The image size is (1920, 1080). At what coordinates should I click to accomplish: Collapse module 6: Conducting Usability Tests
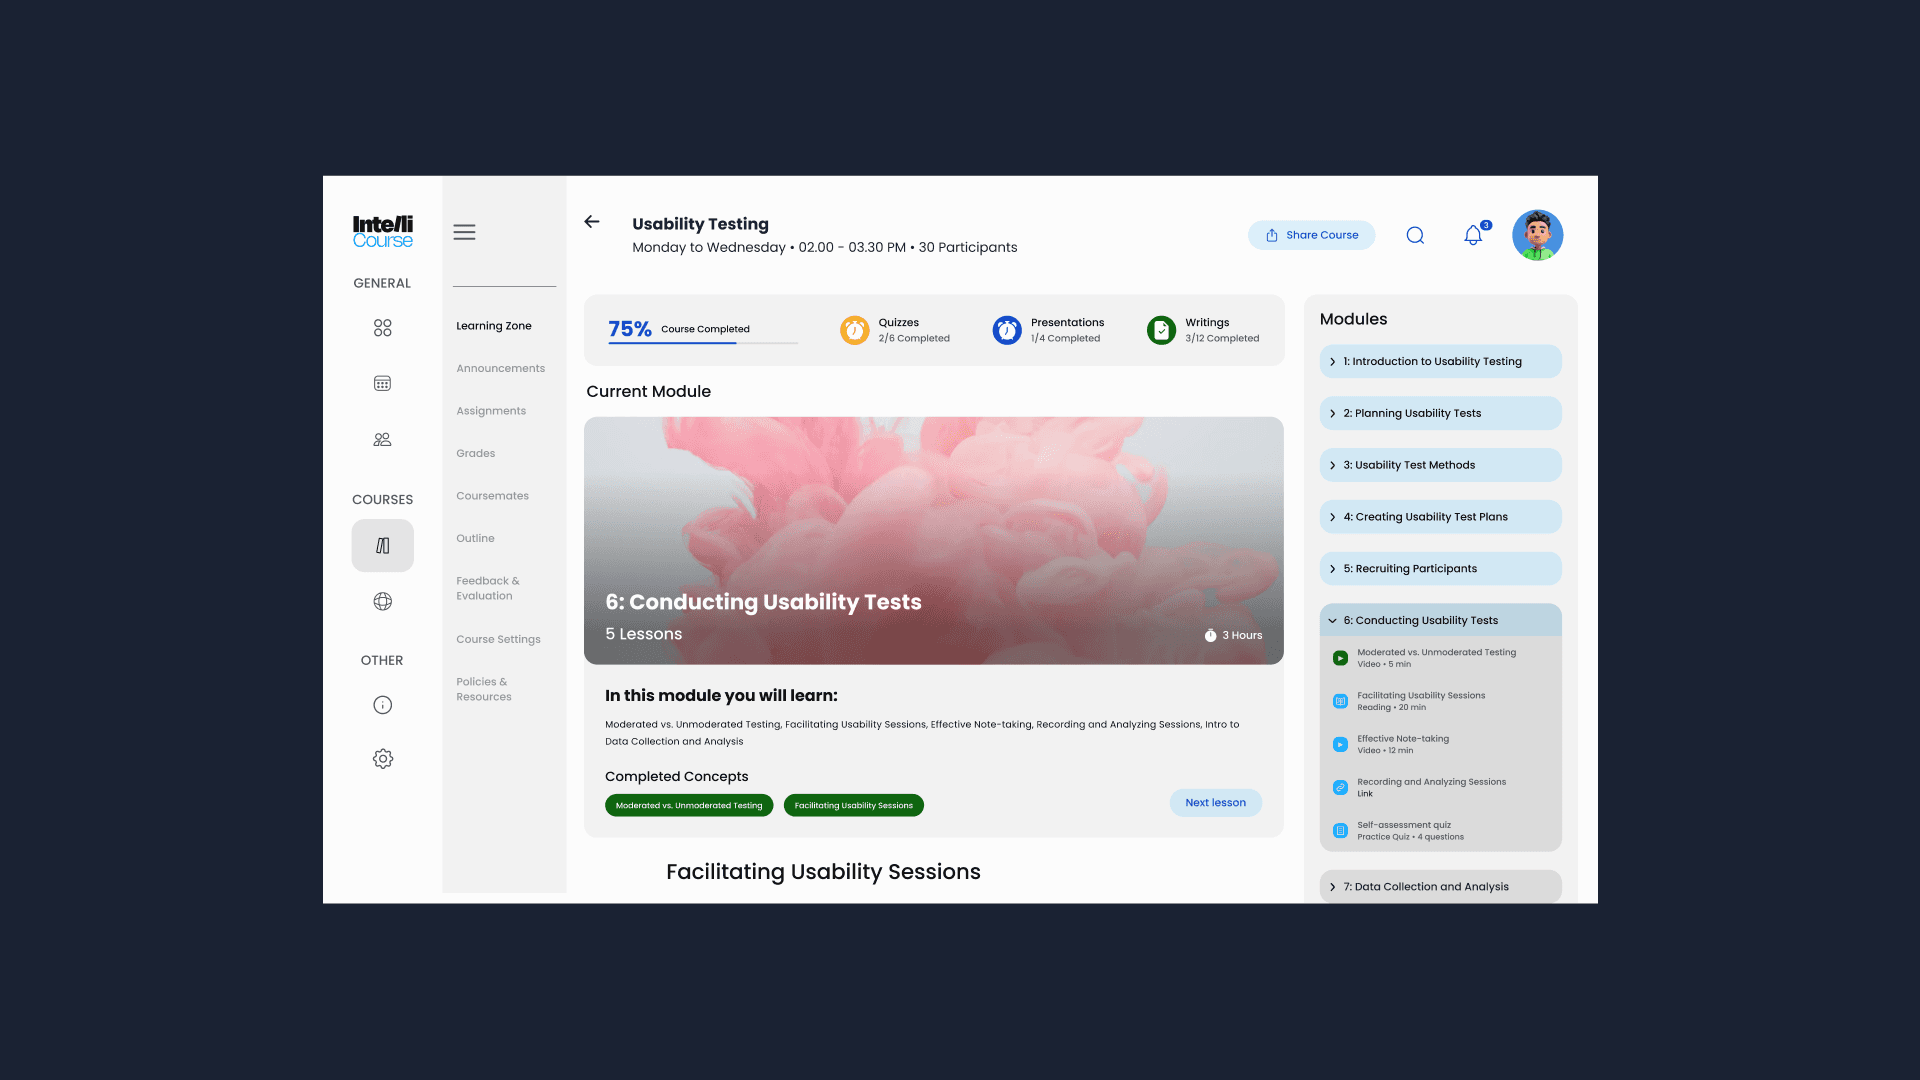pos(1440,621)
